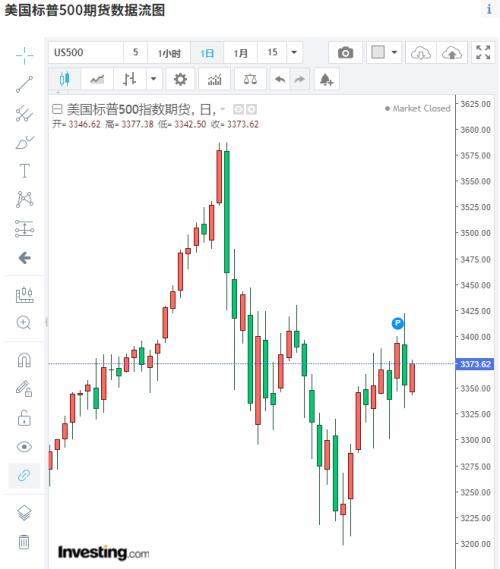Toggle lock all drawing tools
500x569 pixels.
(x=24, y=418)
